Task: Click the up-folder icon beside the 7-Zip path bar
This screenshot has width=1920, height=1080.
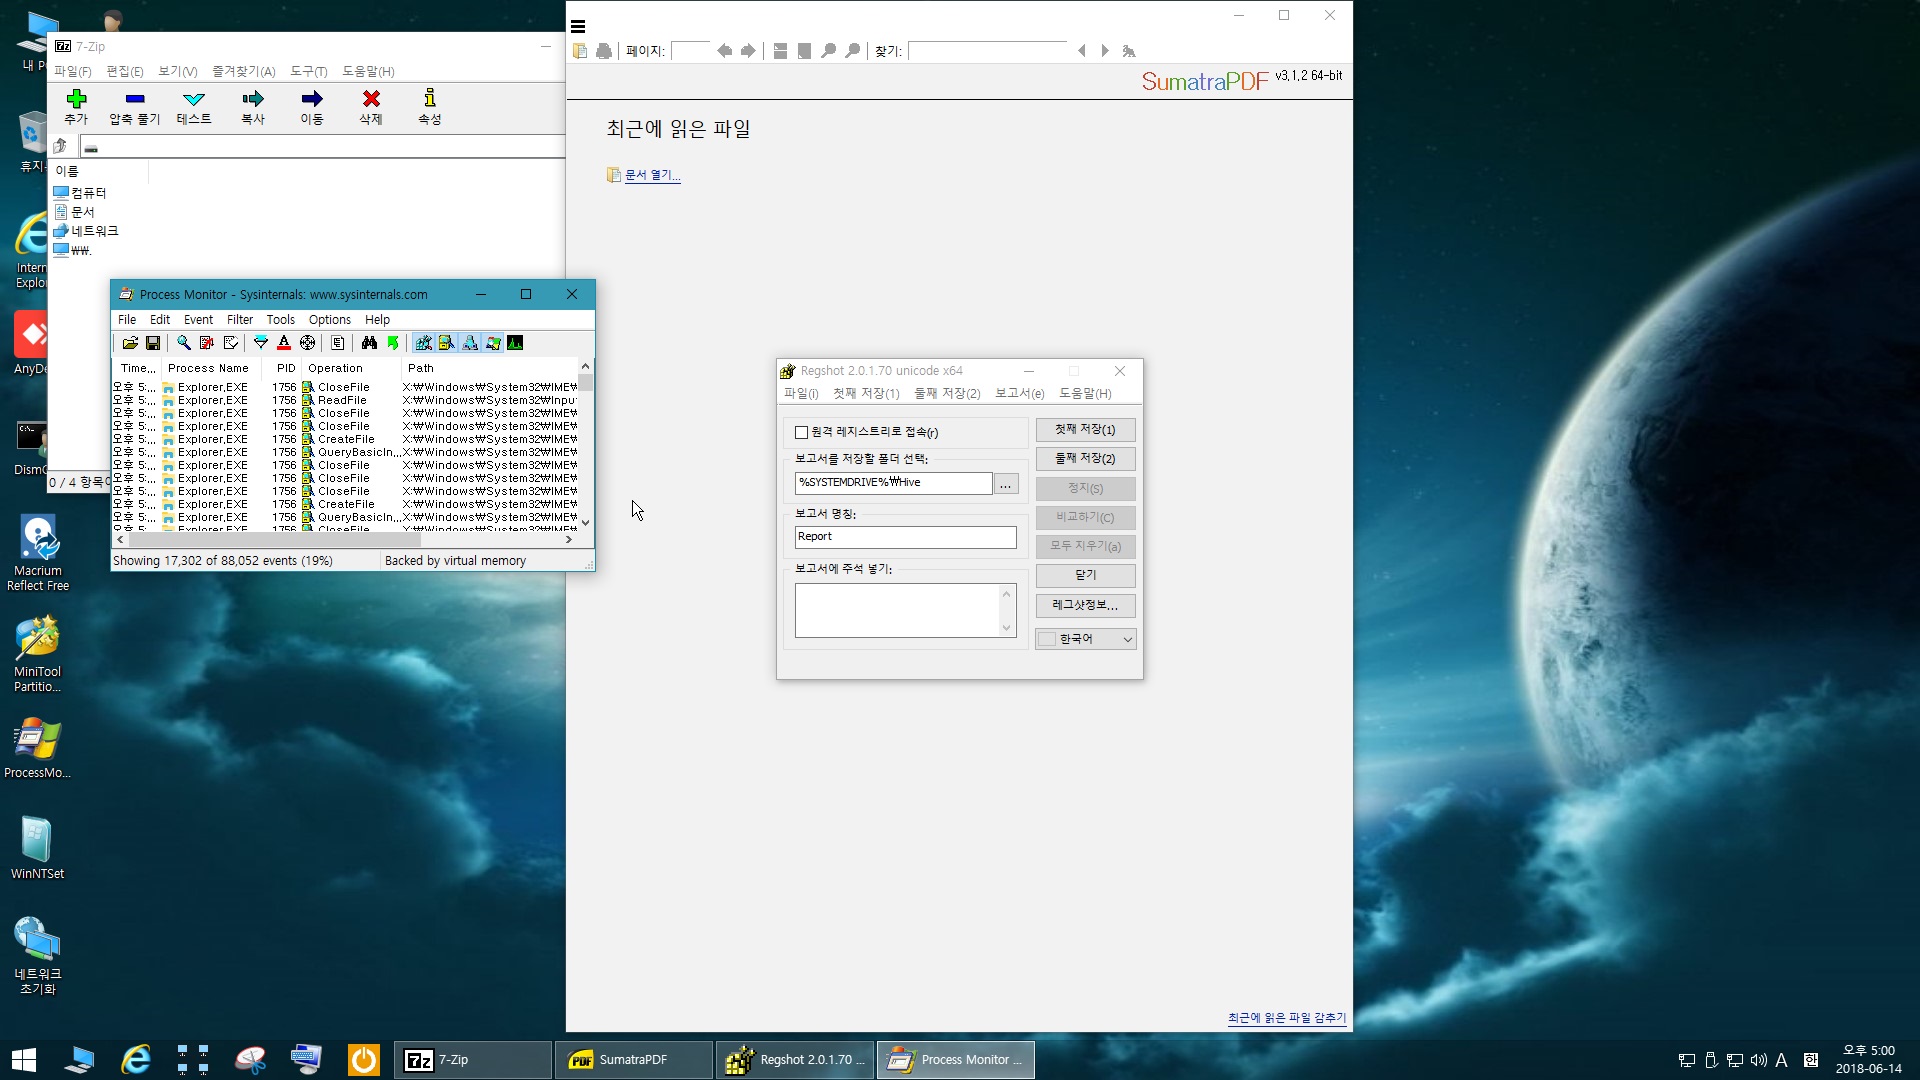Action: [60, 146]
